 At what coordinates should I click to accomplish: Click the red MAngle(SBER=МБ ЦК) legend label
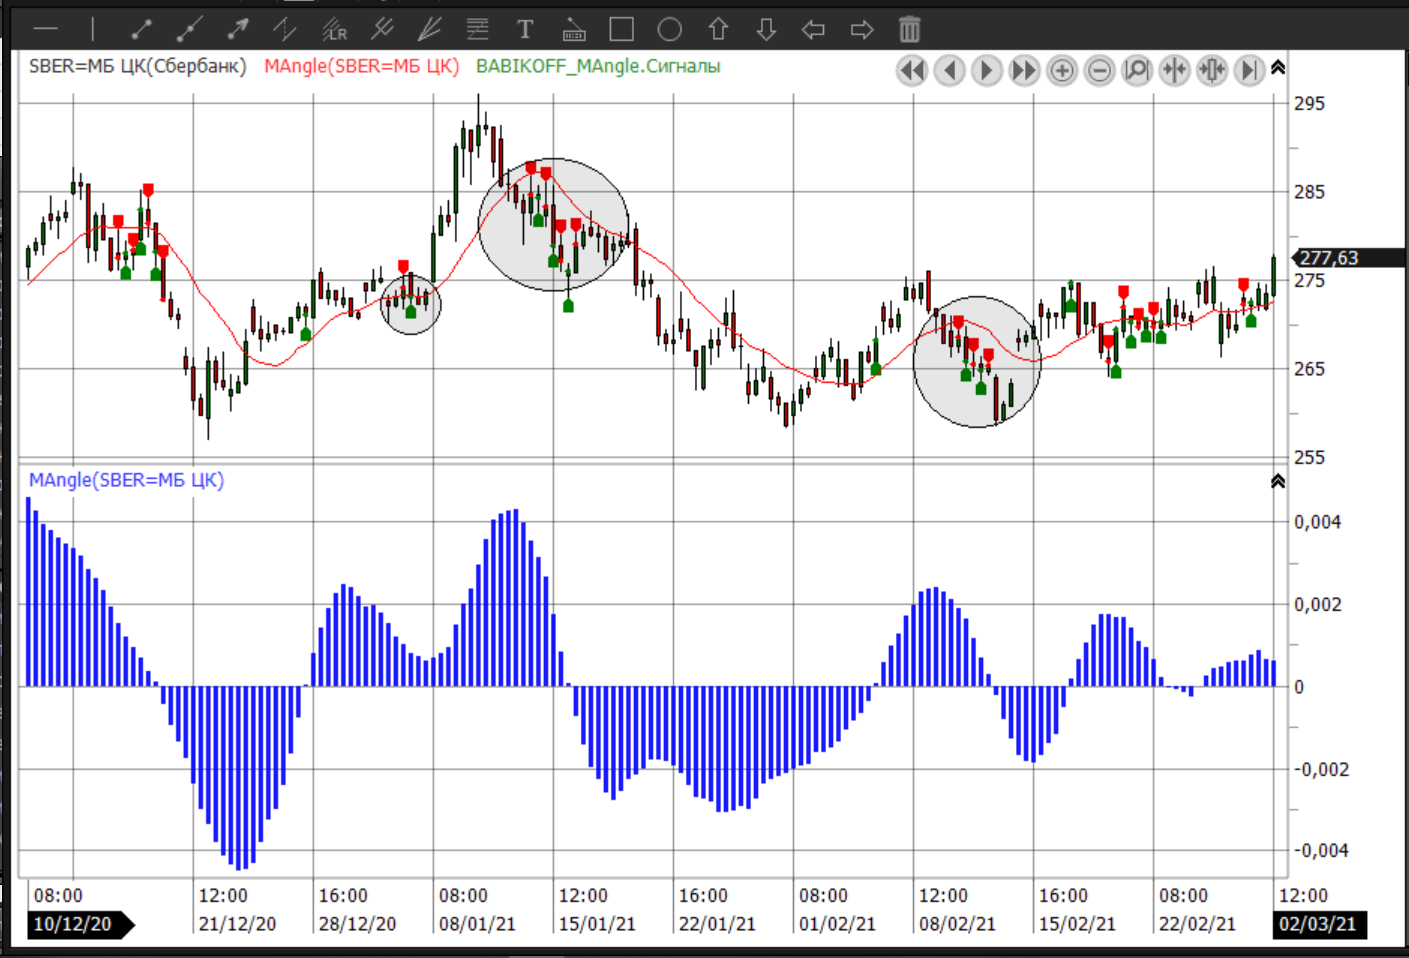[361, 66]
